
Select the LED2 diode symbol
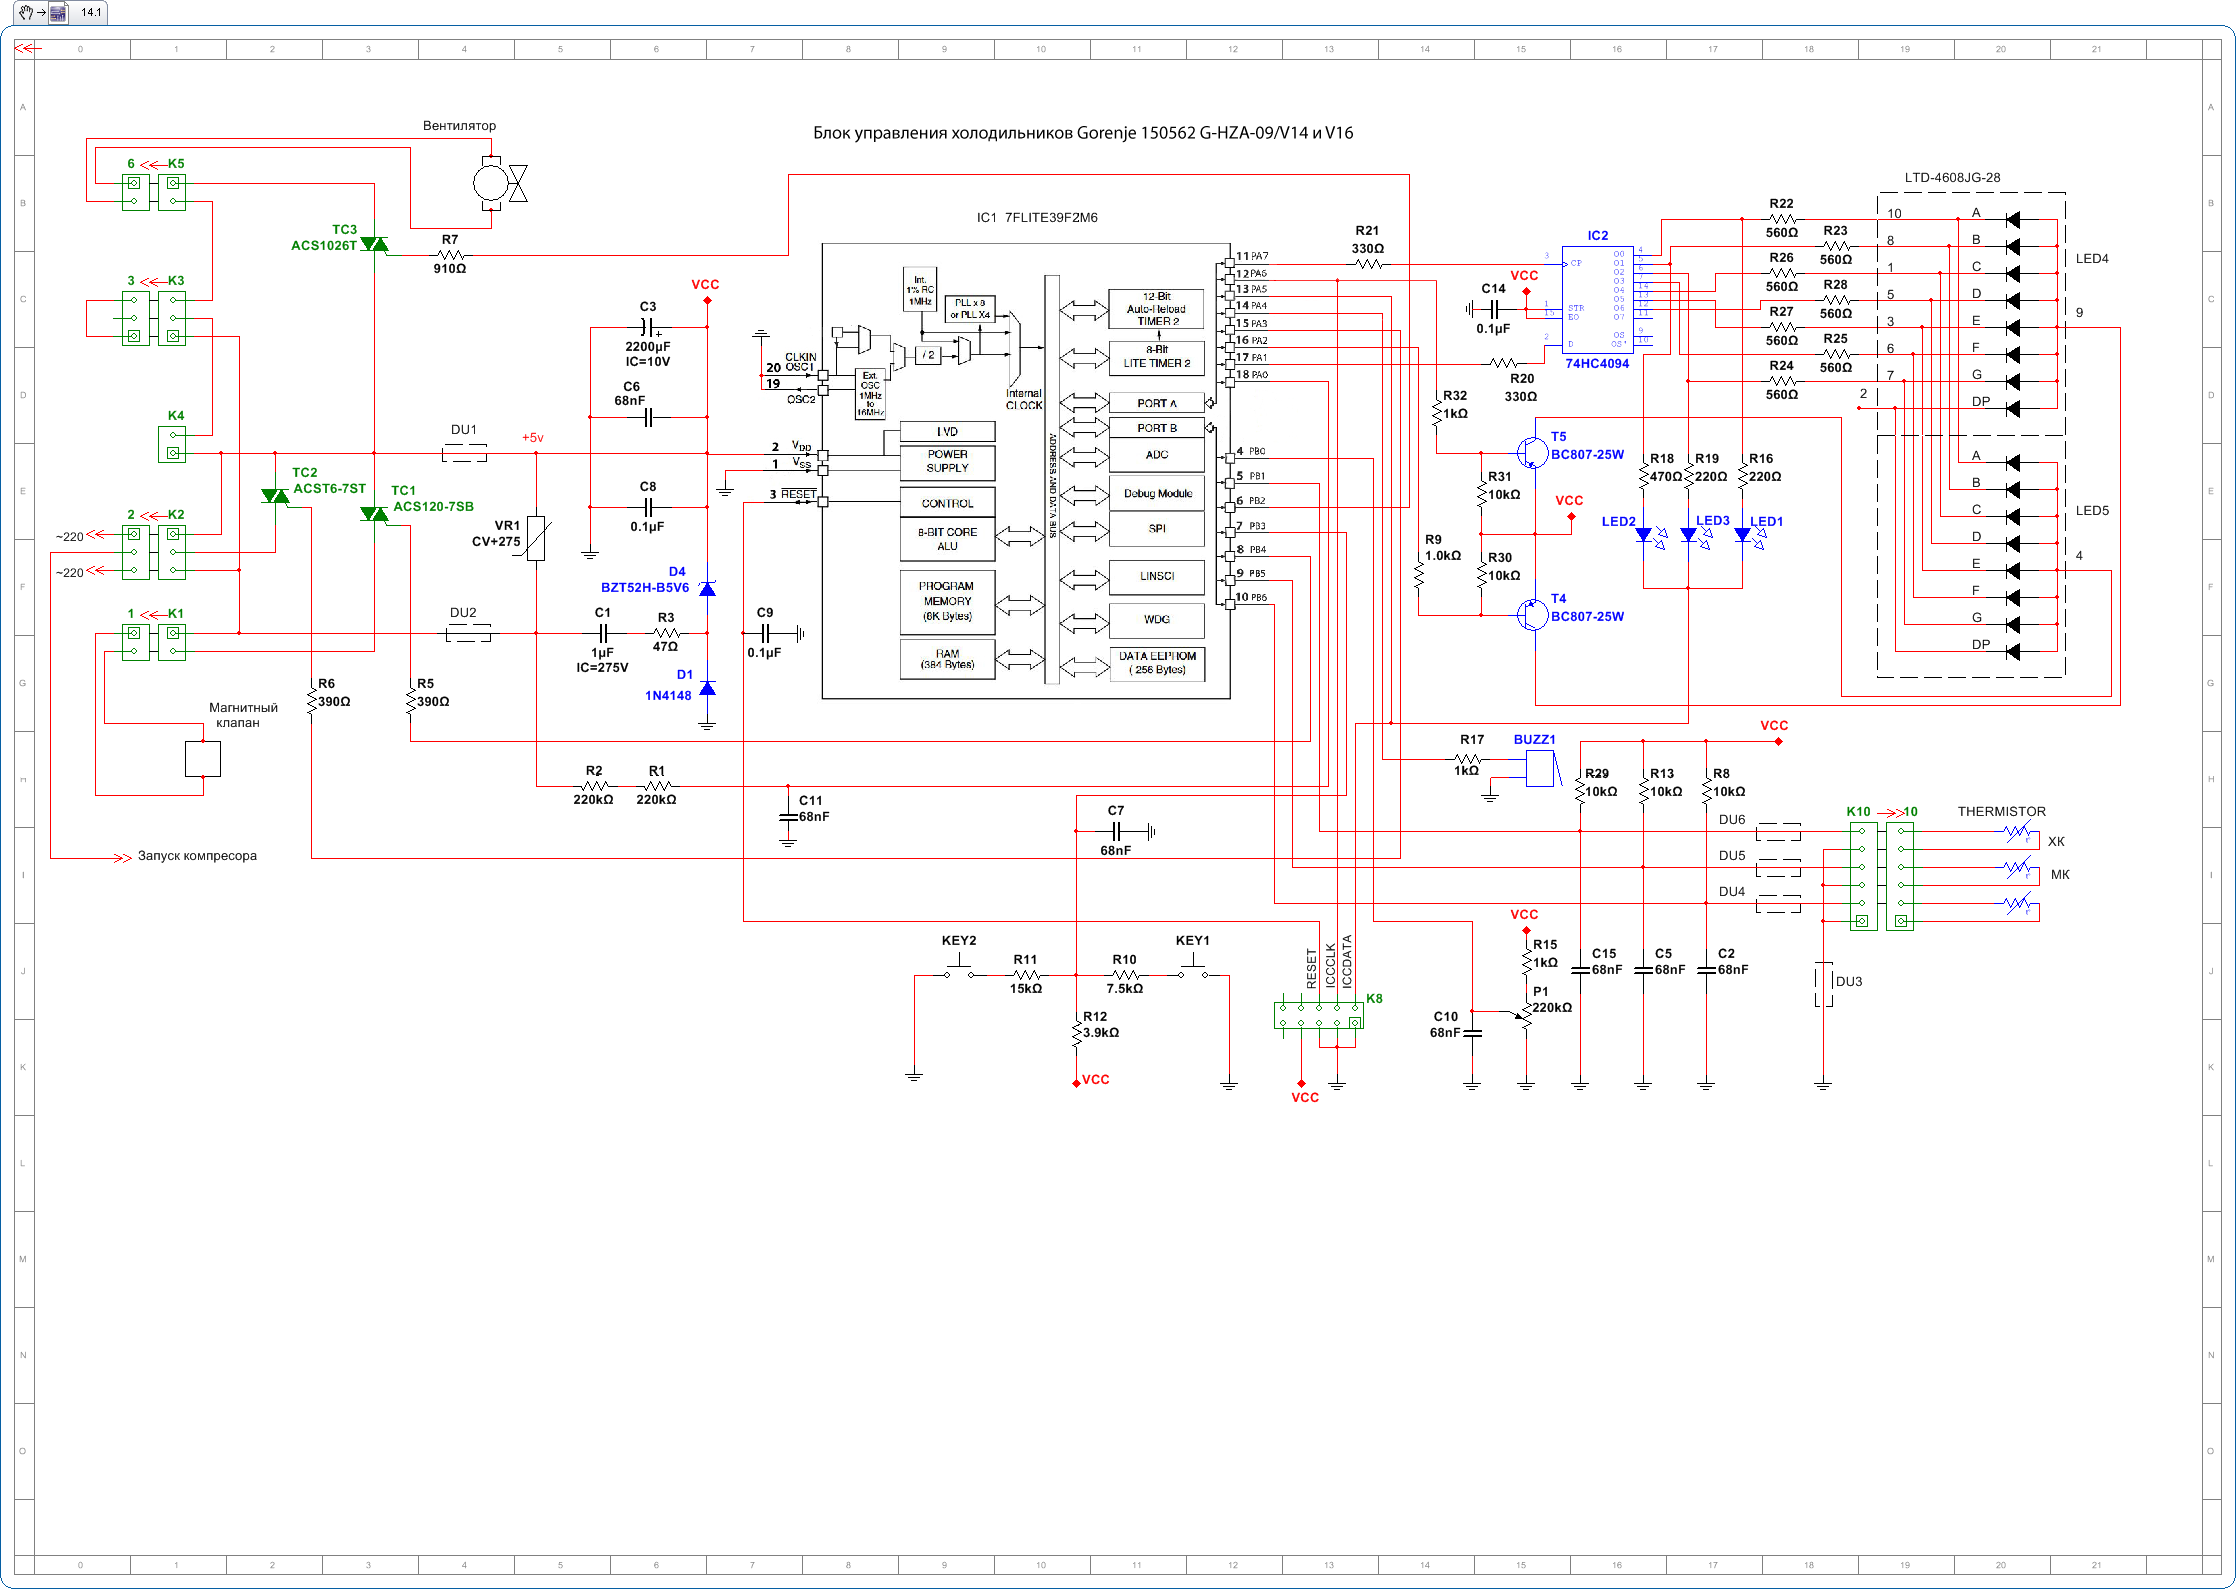point(1643,535)
